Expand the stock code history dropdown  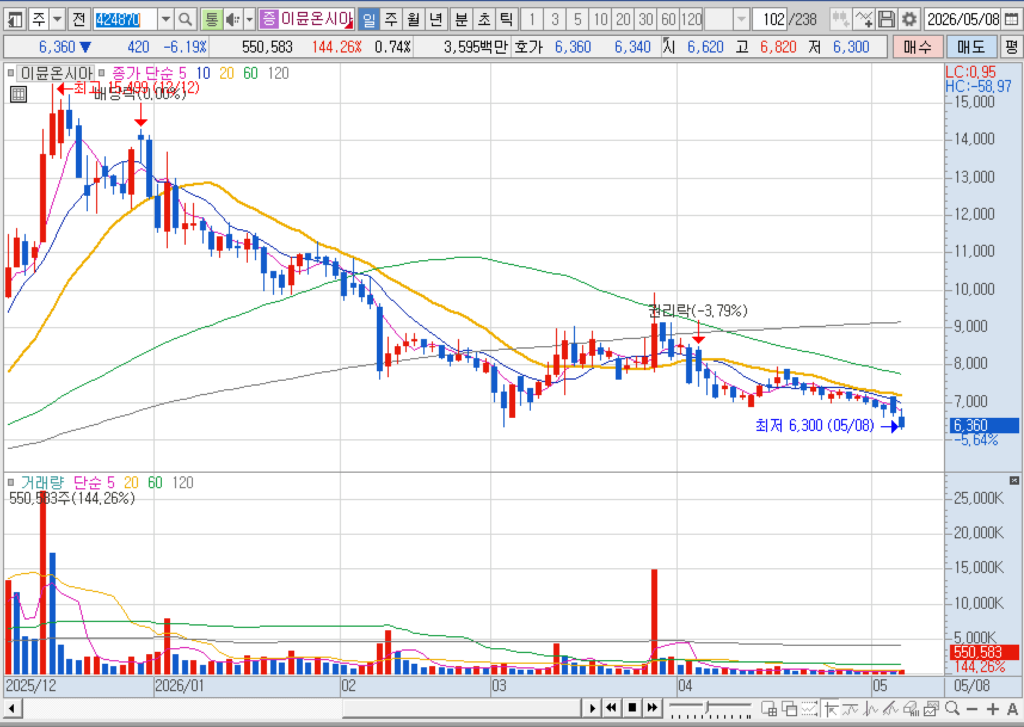166,20
